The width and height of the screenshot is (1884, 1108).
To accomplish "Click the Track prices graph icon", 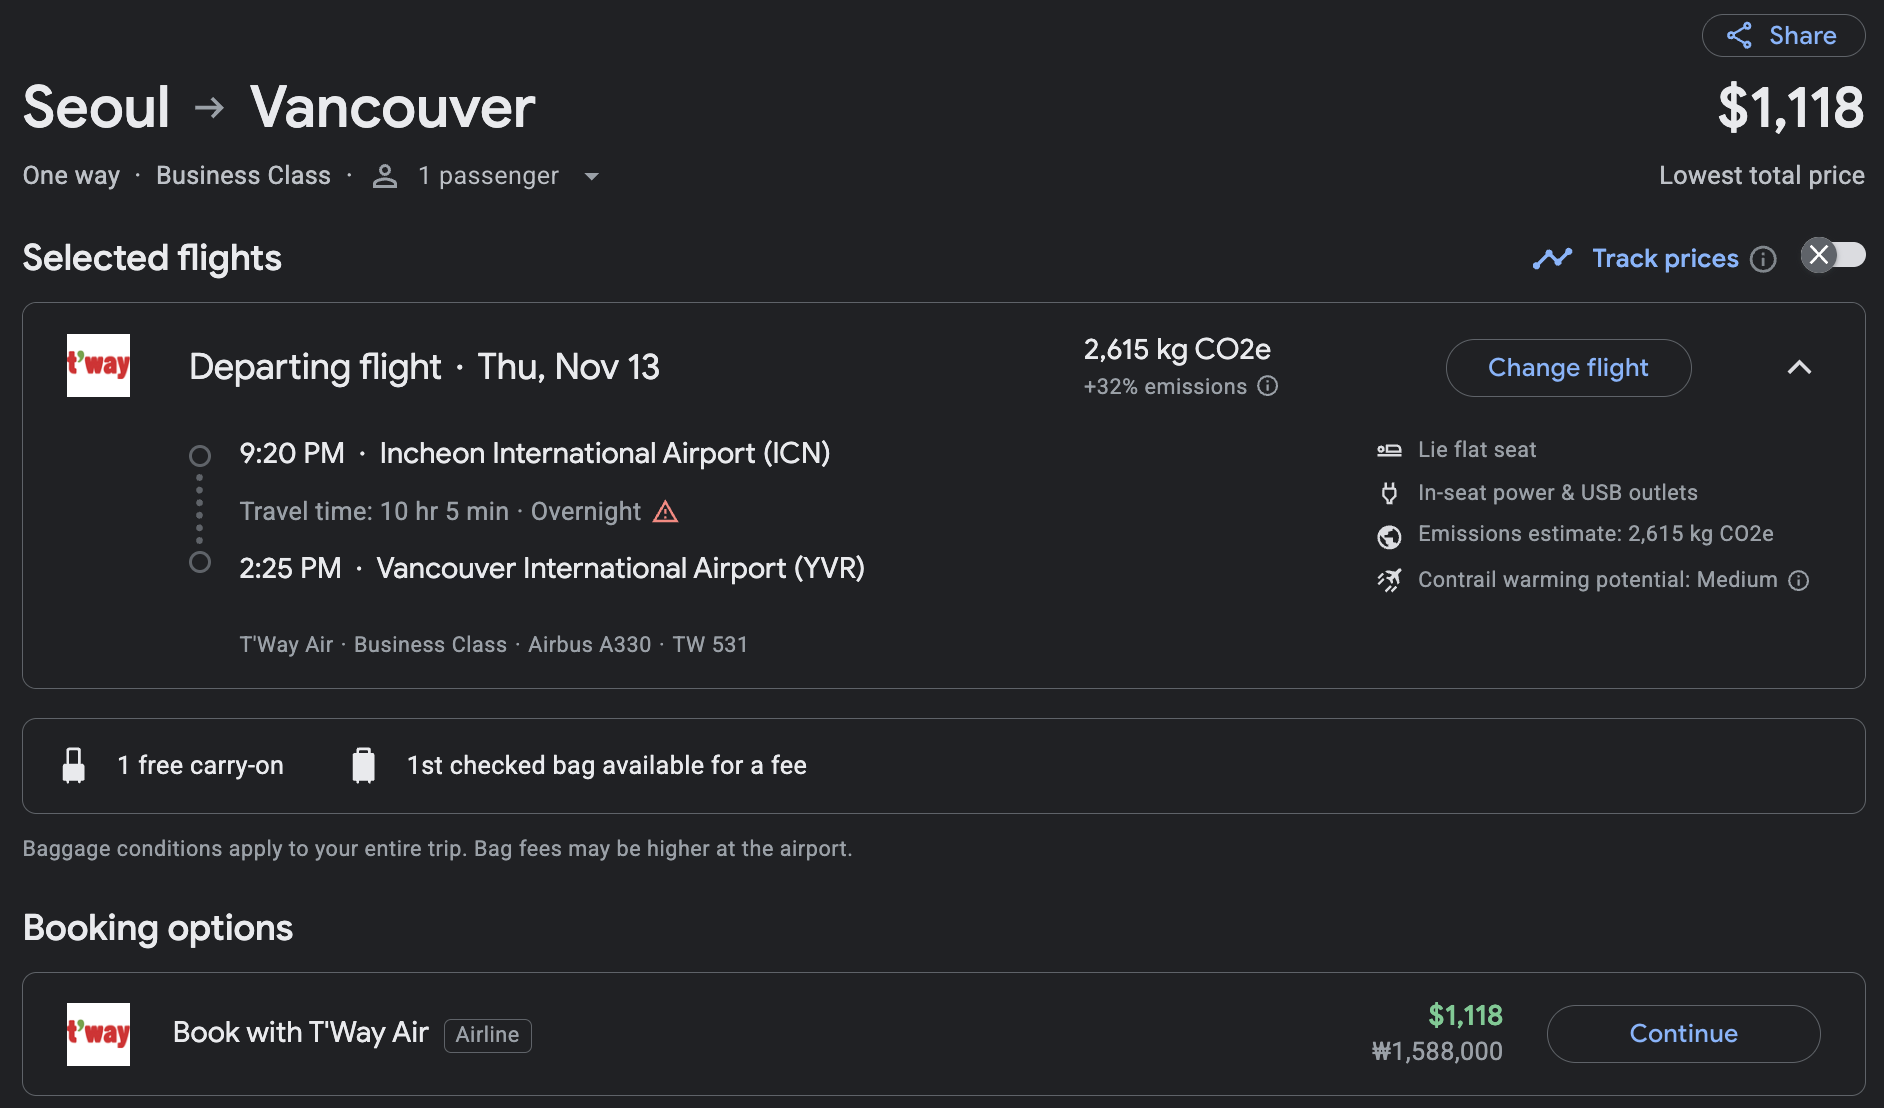I will (1552, 259).
